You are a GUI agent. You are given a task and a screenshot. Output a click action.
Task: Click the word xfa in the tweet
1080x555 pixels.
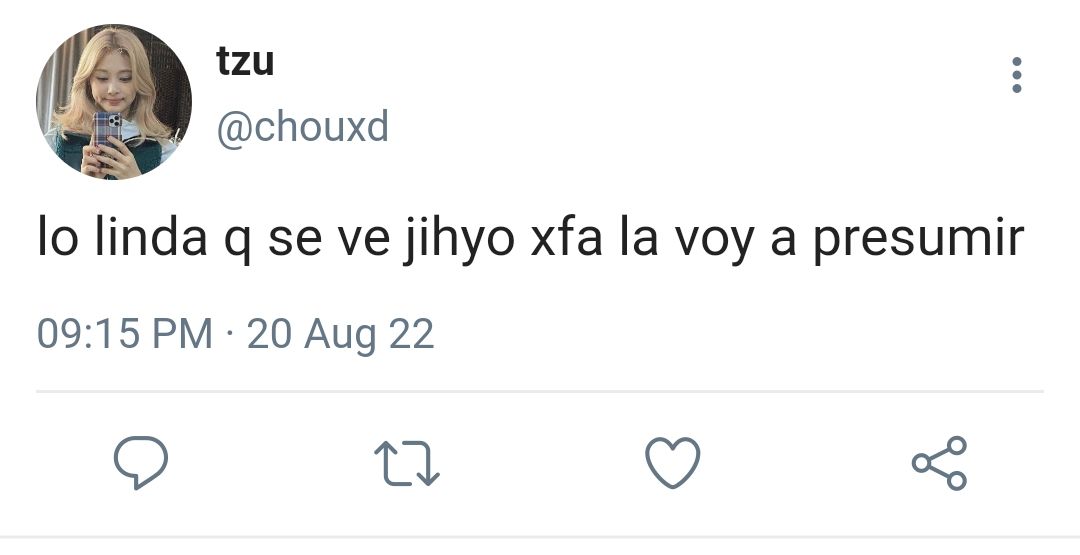pos(567,236)
